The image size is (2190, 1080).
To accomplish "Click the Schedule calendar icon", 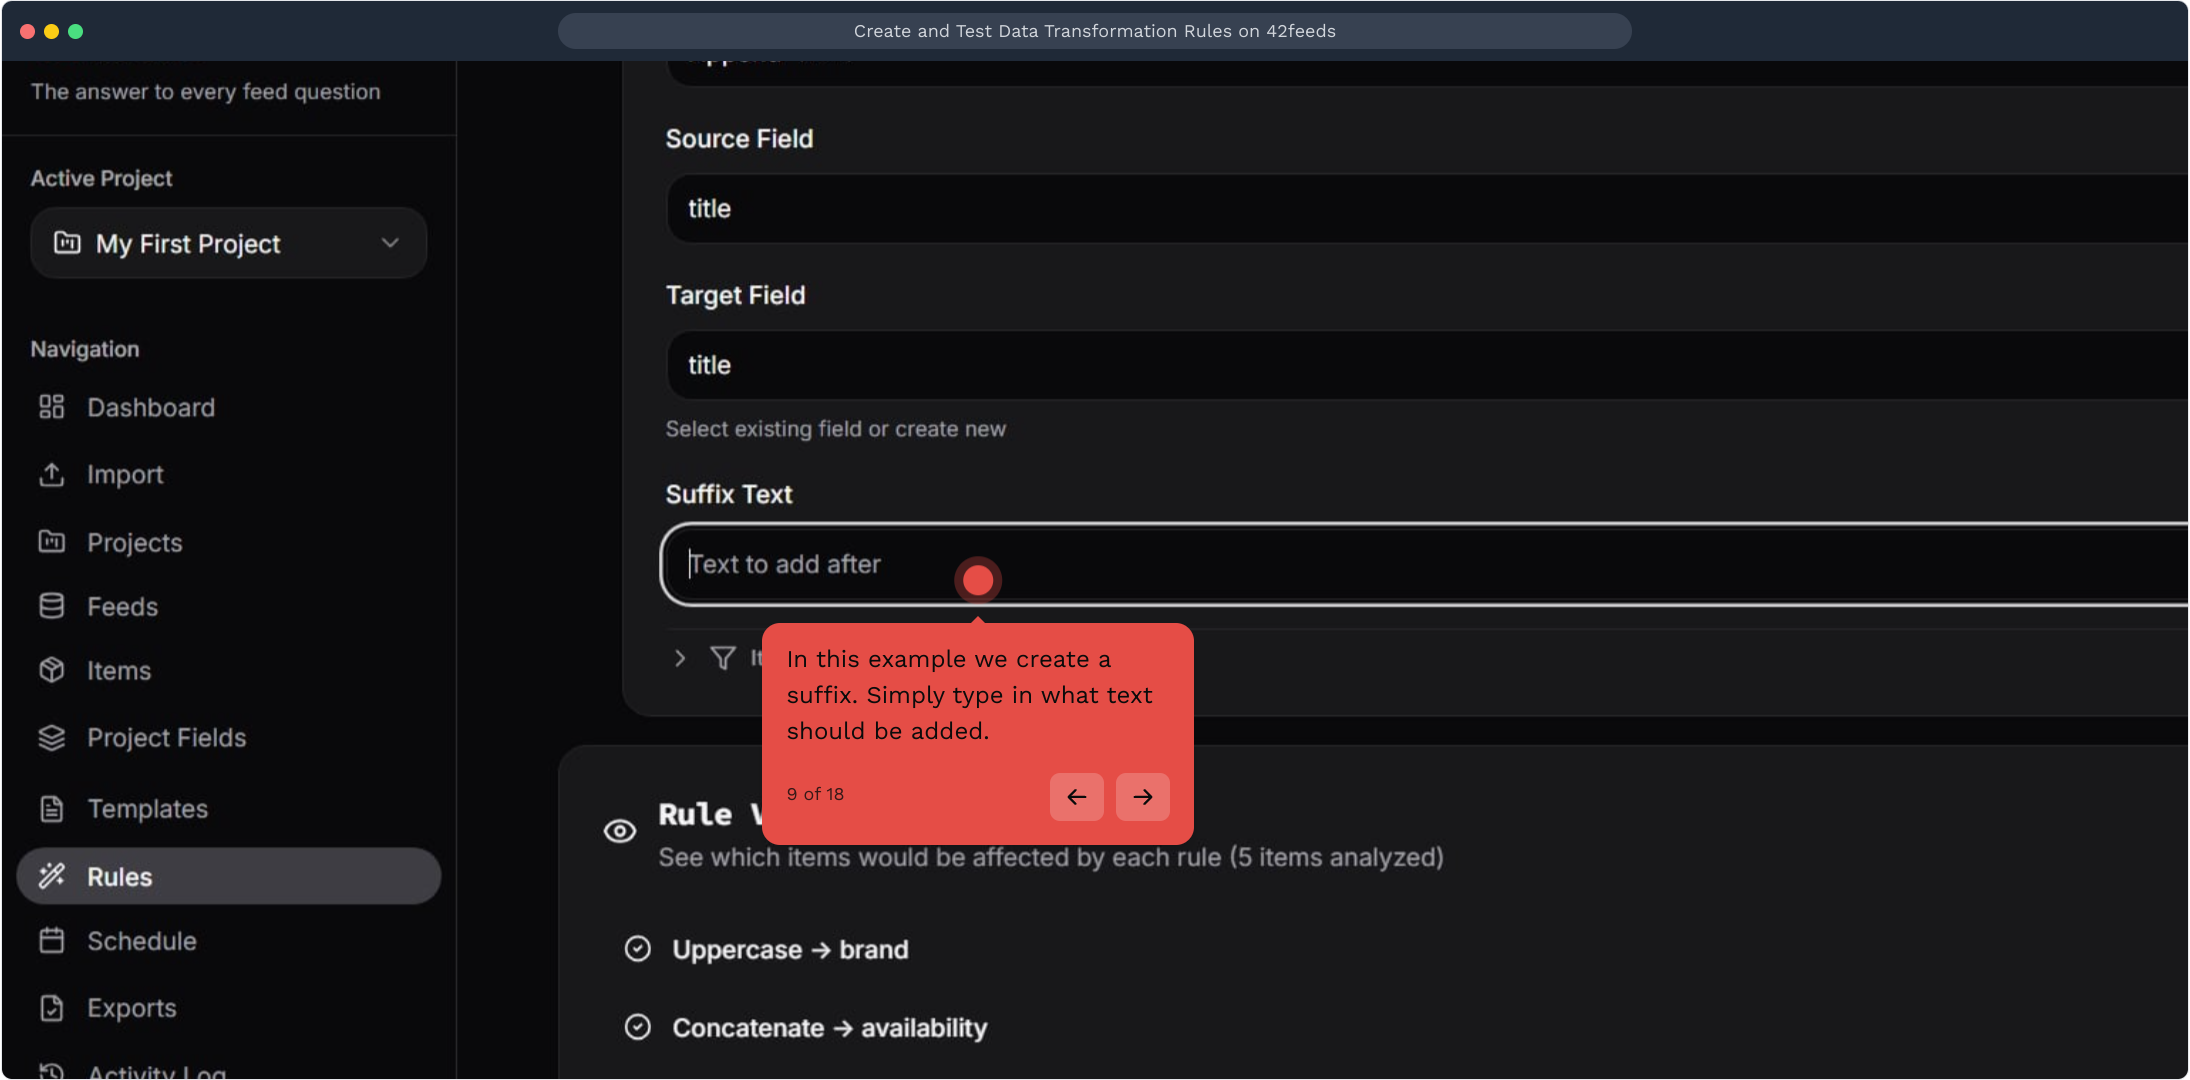I will tap(51, 941).
